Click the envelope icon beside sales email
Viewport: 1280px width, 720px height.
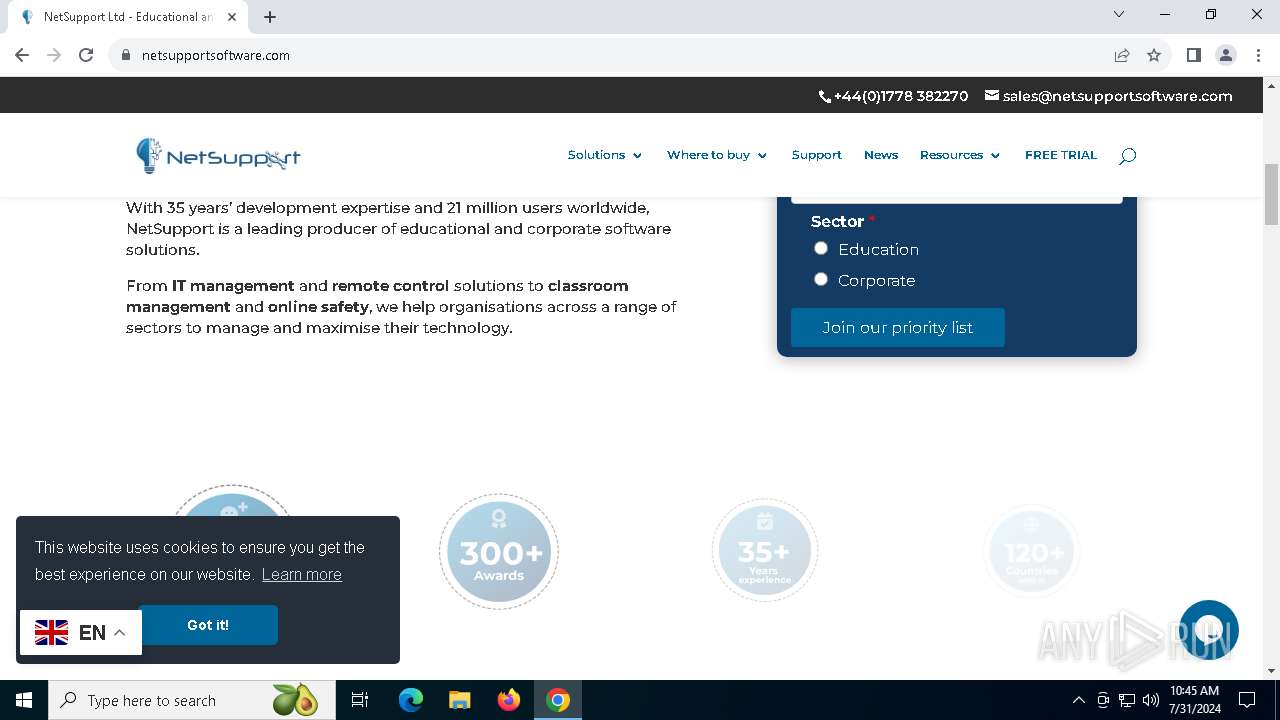(992, 96)
